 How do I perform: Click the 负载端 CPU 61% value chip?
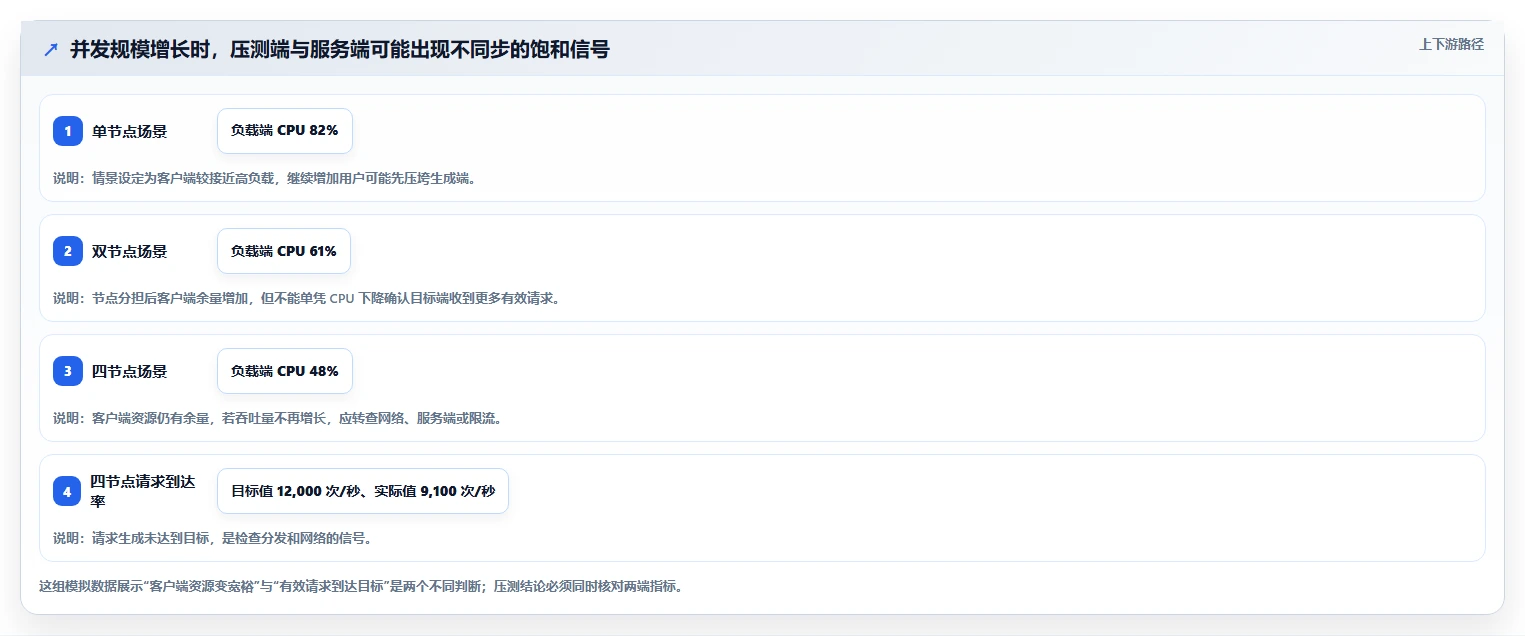(284, 251)
